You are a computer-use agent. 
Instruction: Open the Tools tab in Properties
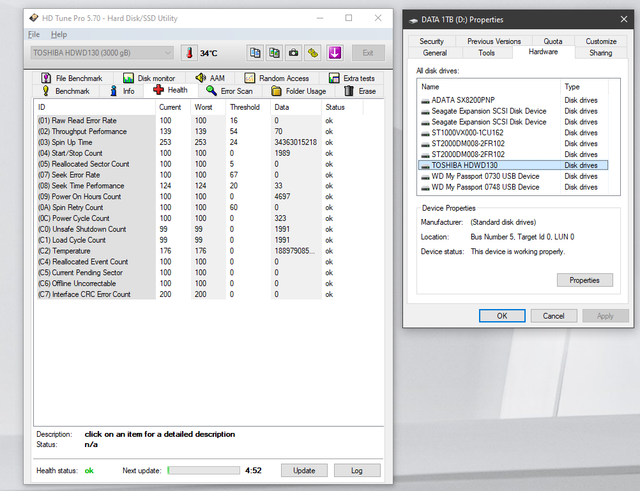(487, 53)
